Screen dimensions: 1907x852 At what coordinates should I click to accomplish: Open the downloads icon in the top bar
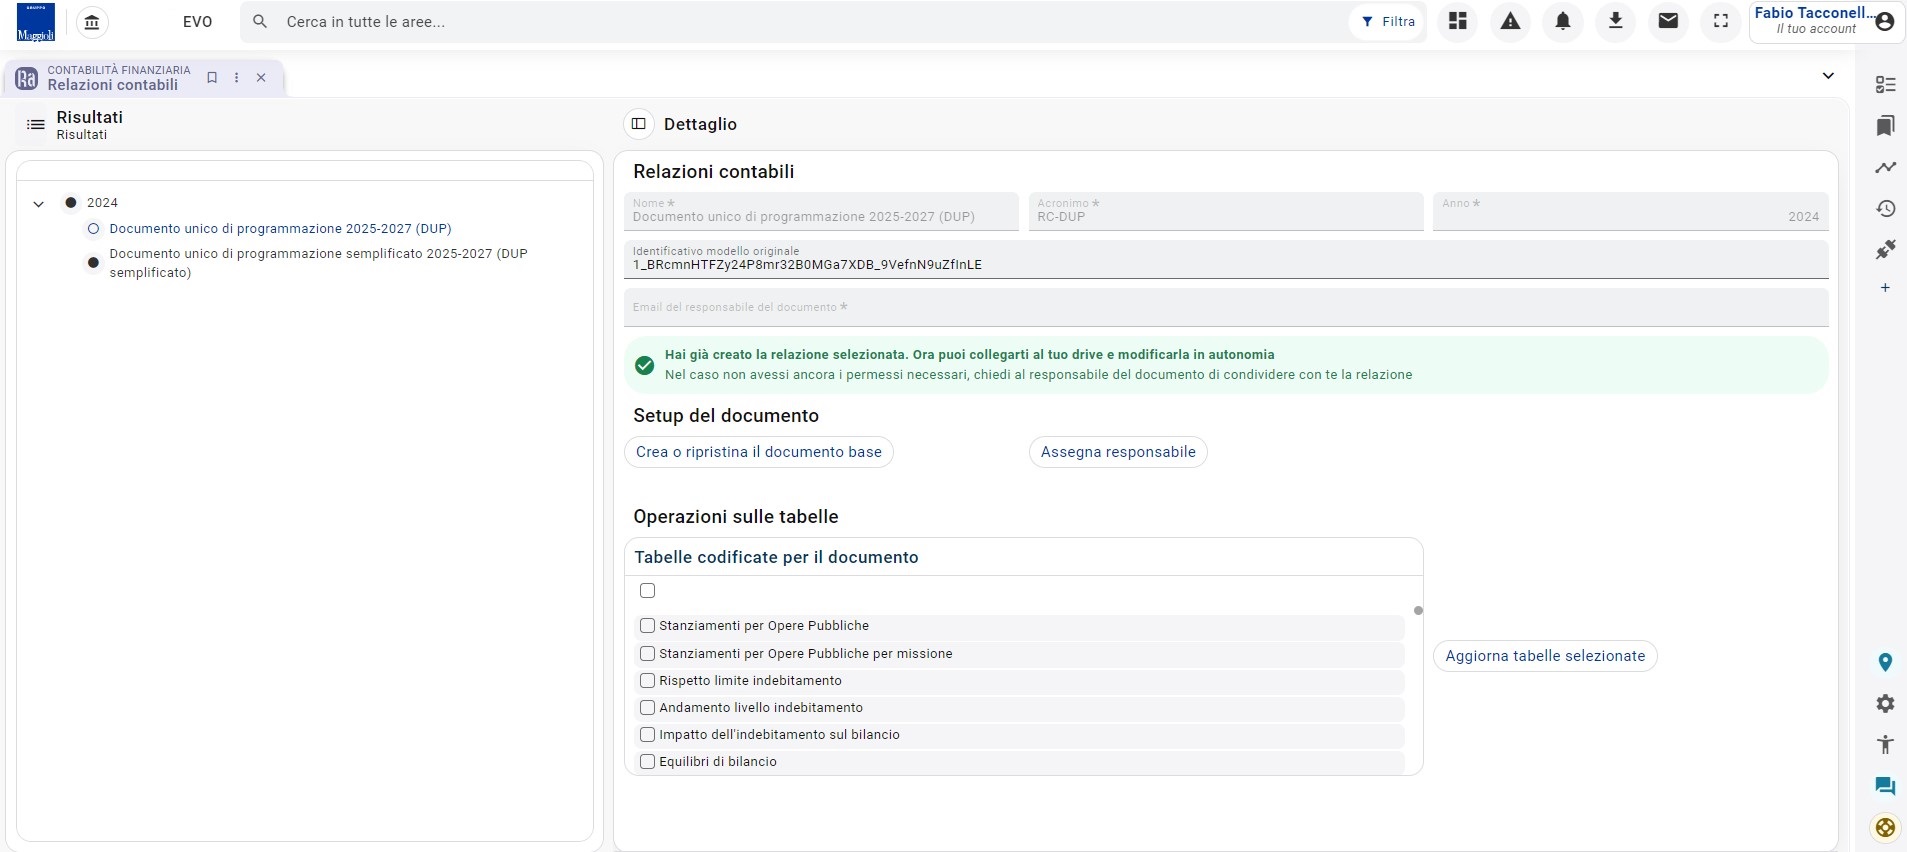click(1615, 21)
